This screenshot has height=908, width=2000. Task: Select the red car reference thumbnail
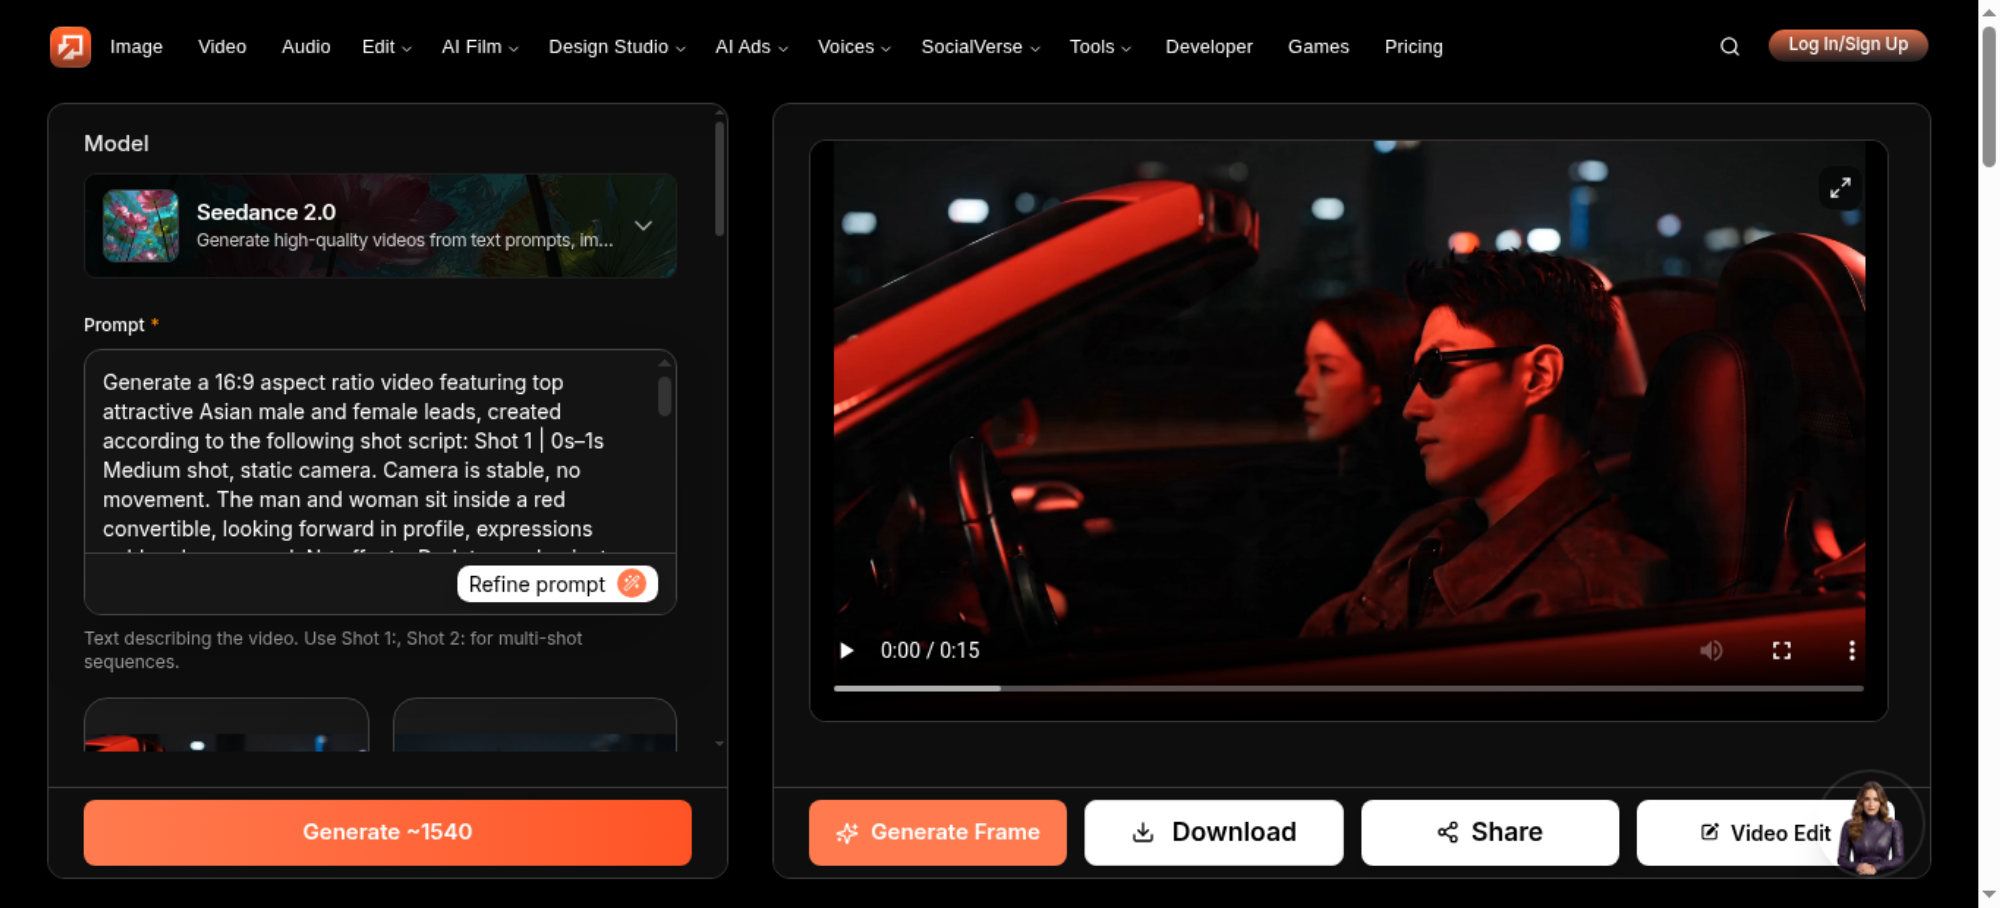point(227,725)
